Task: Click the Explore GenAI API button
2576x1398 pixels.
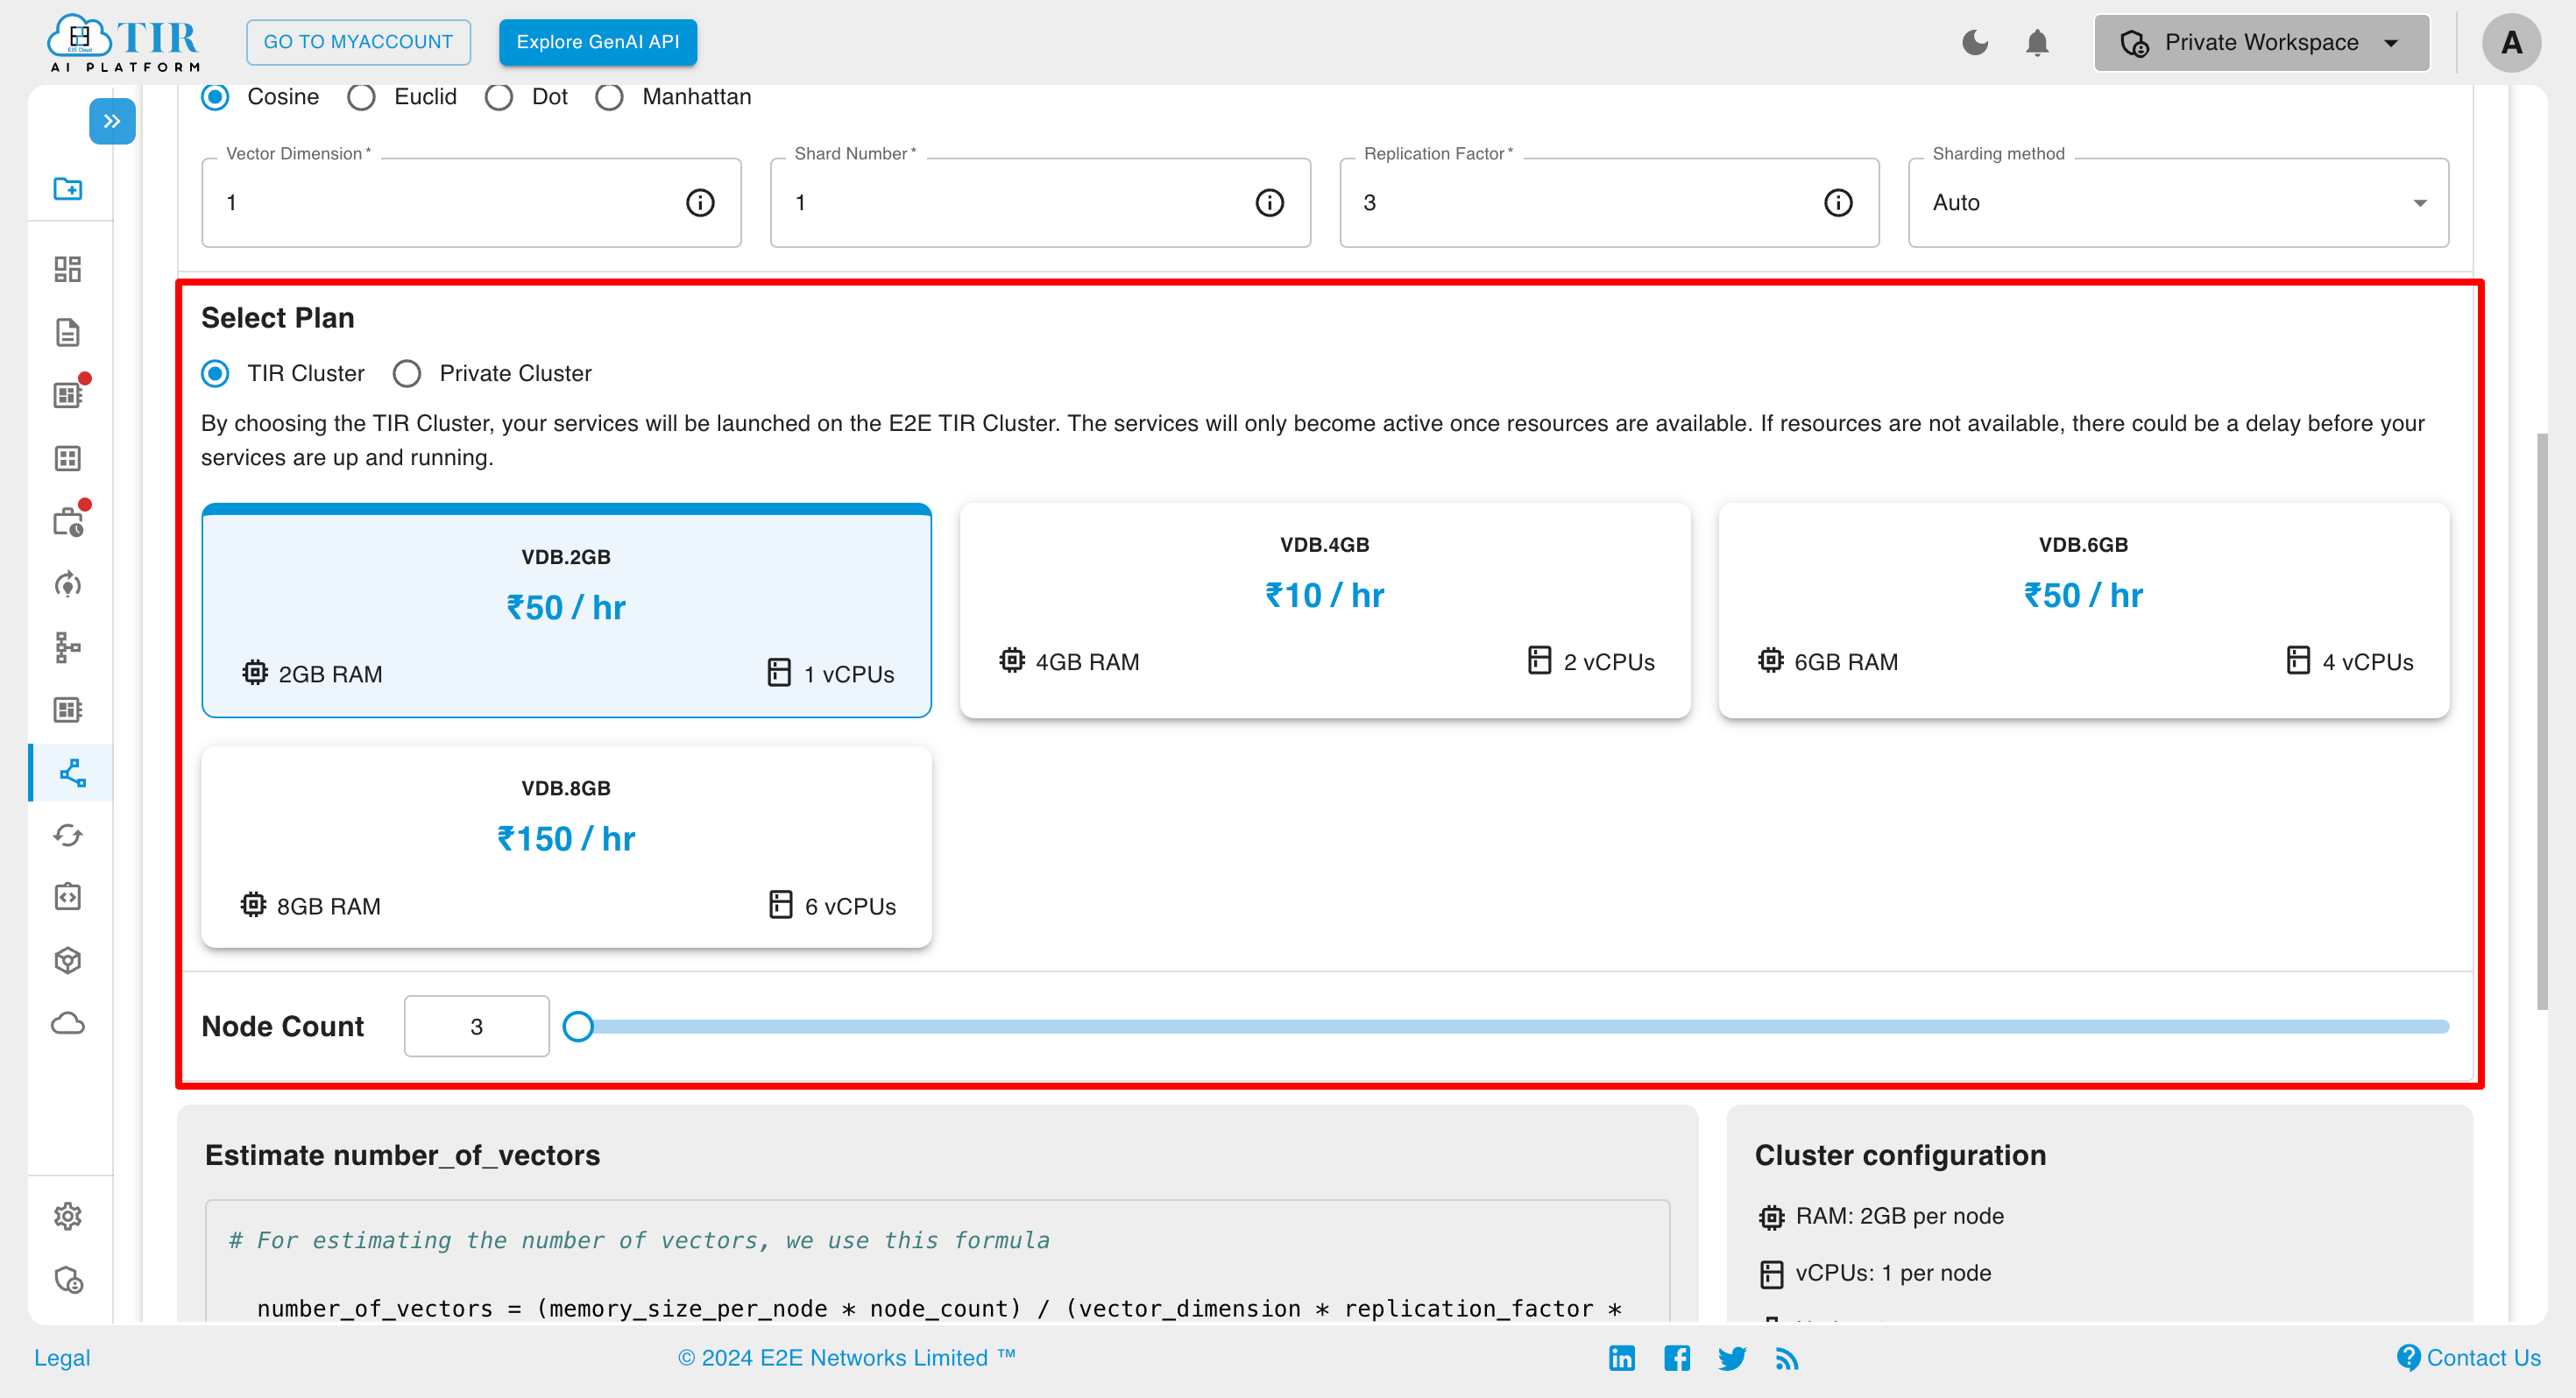Action: tap(598, 41)
